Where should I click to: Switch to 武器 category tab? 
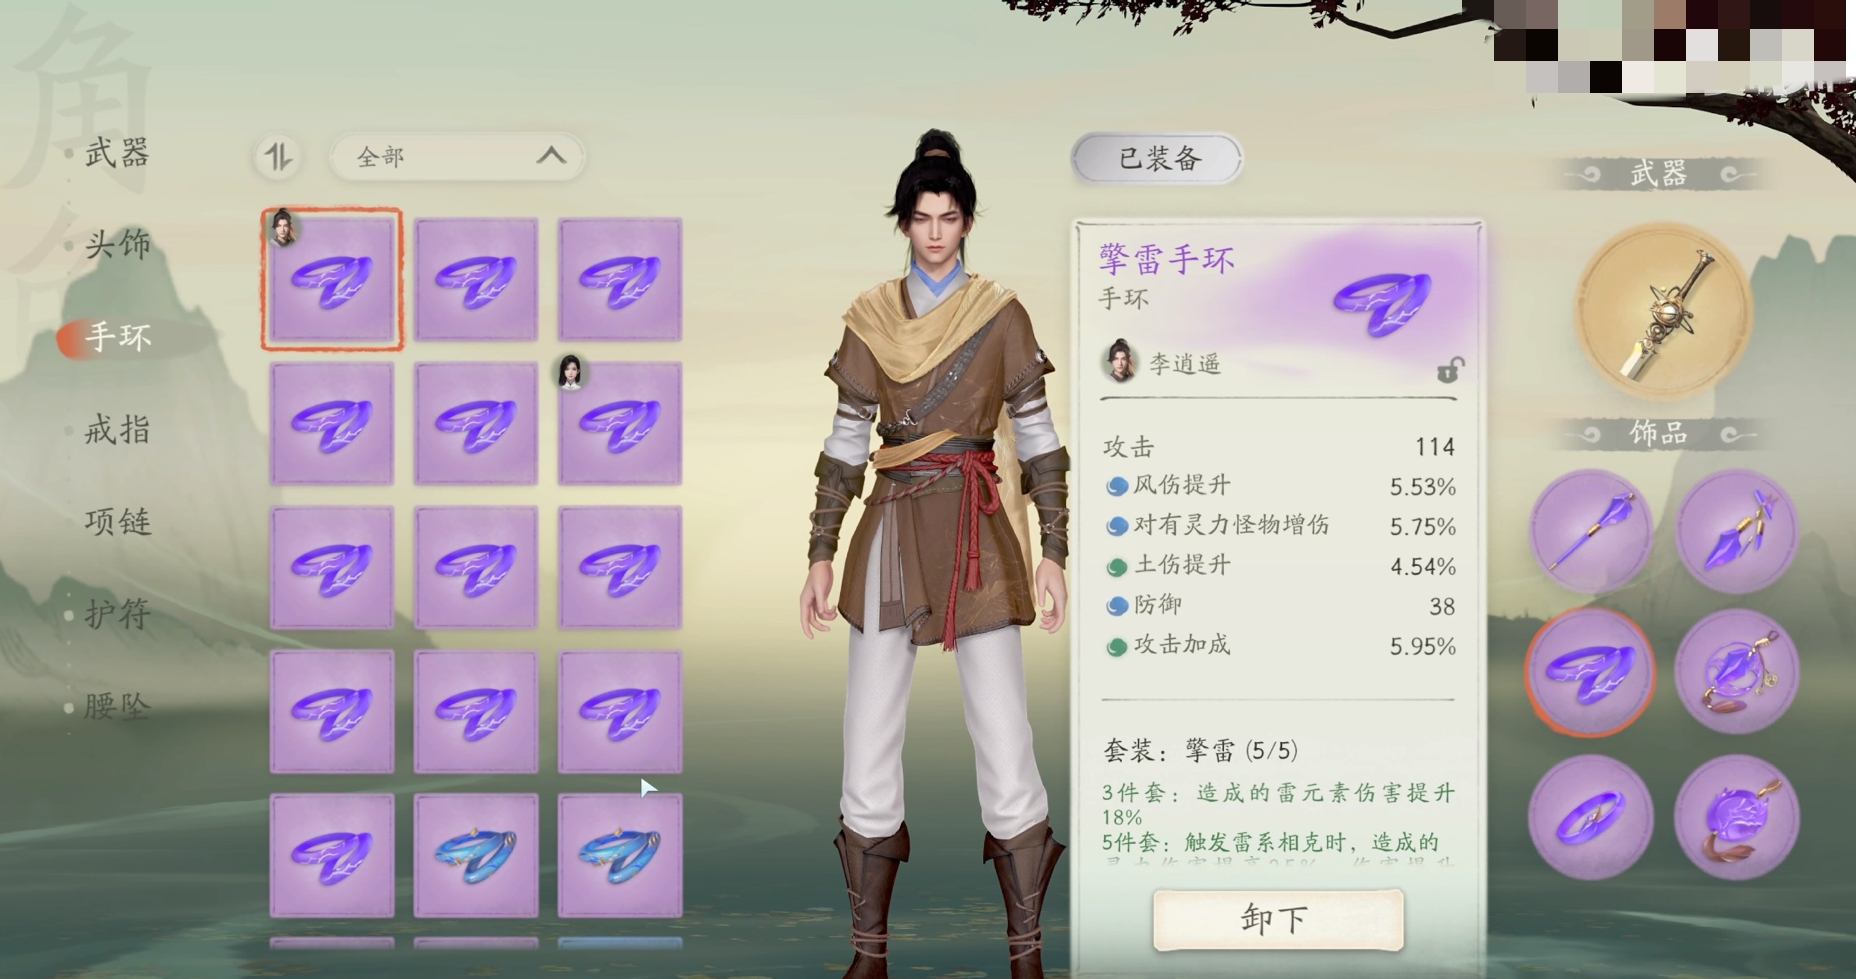tap(117, 153)
